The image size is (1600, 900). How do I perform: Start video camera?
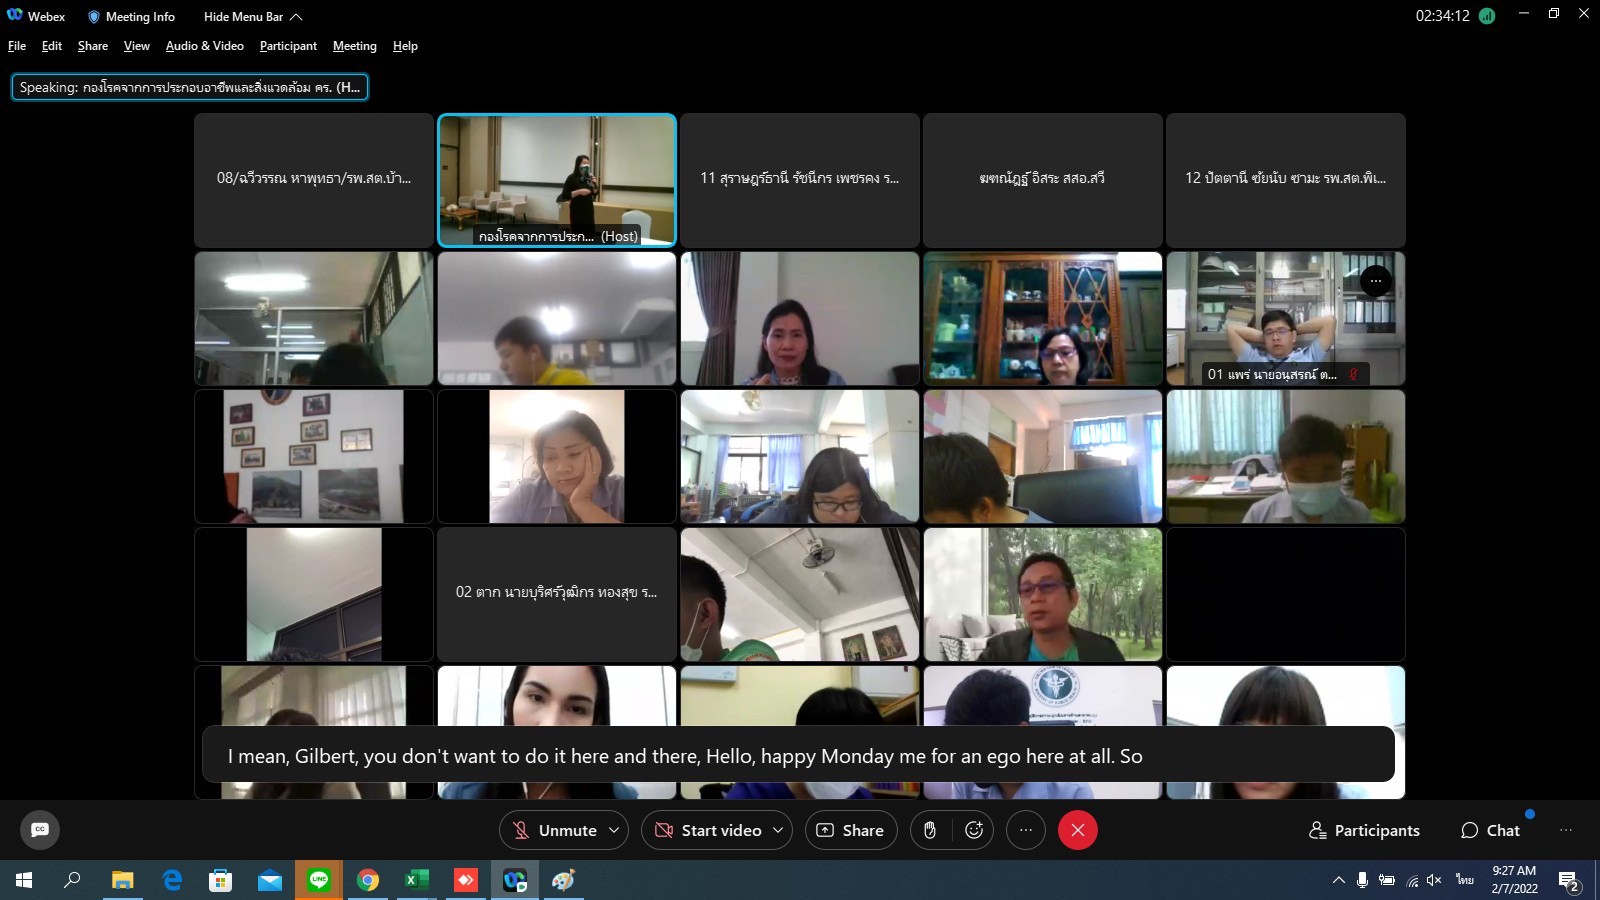coord(708,830)
